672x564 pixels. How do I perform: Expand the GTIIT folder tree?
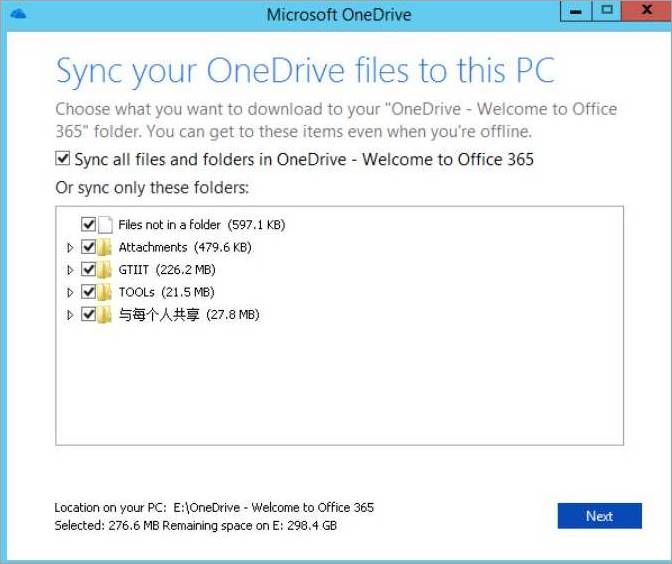coord(70,270)
